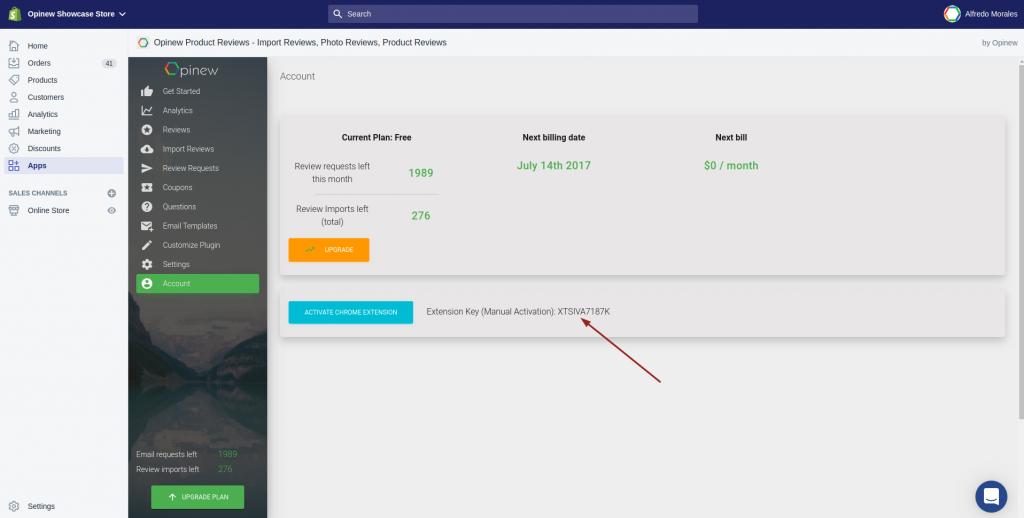Image resolution: width=1024 pixels, height=518 pixels.
Task: Click extension key XTSIVA7187K text
Action: pos(583,312)
